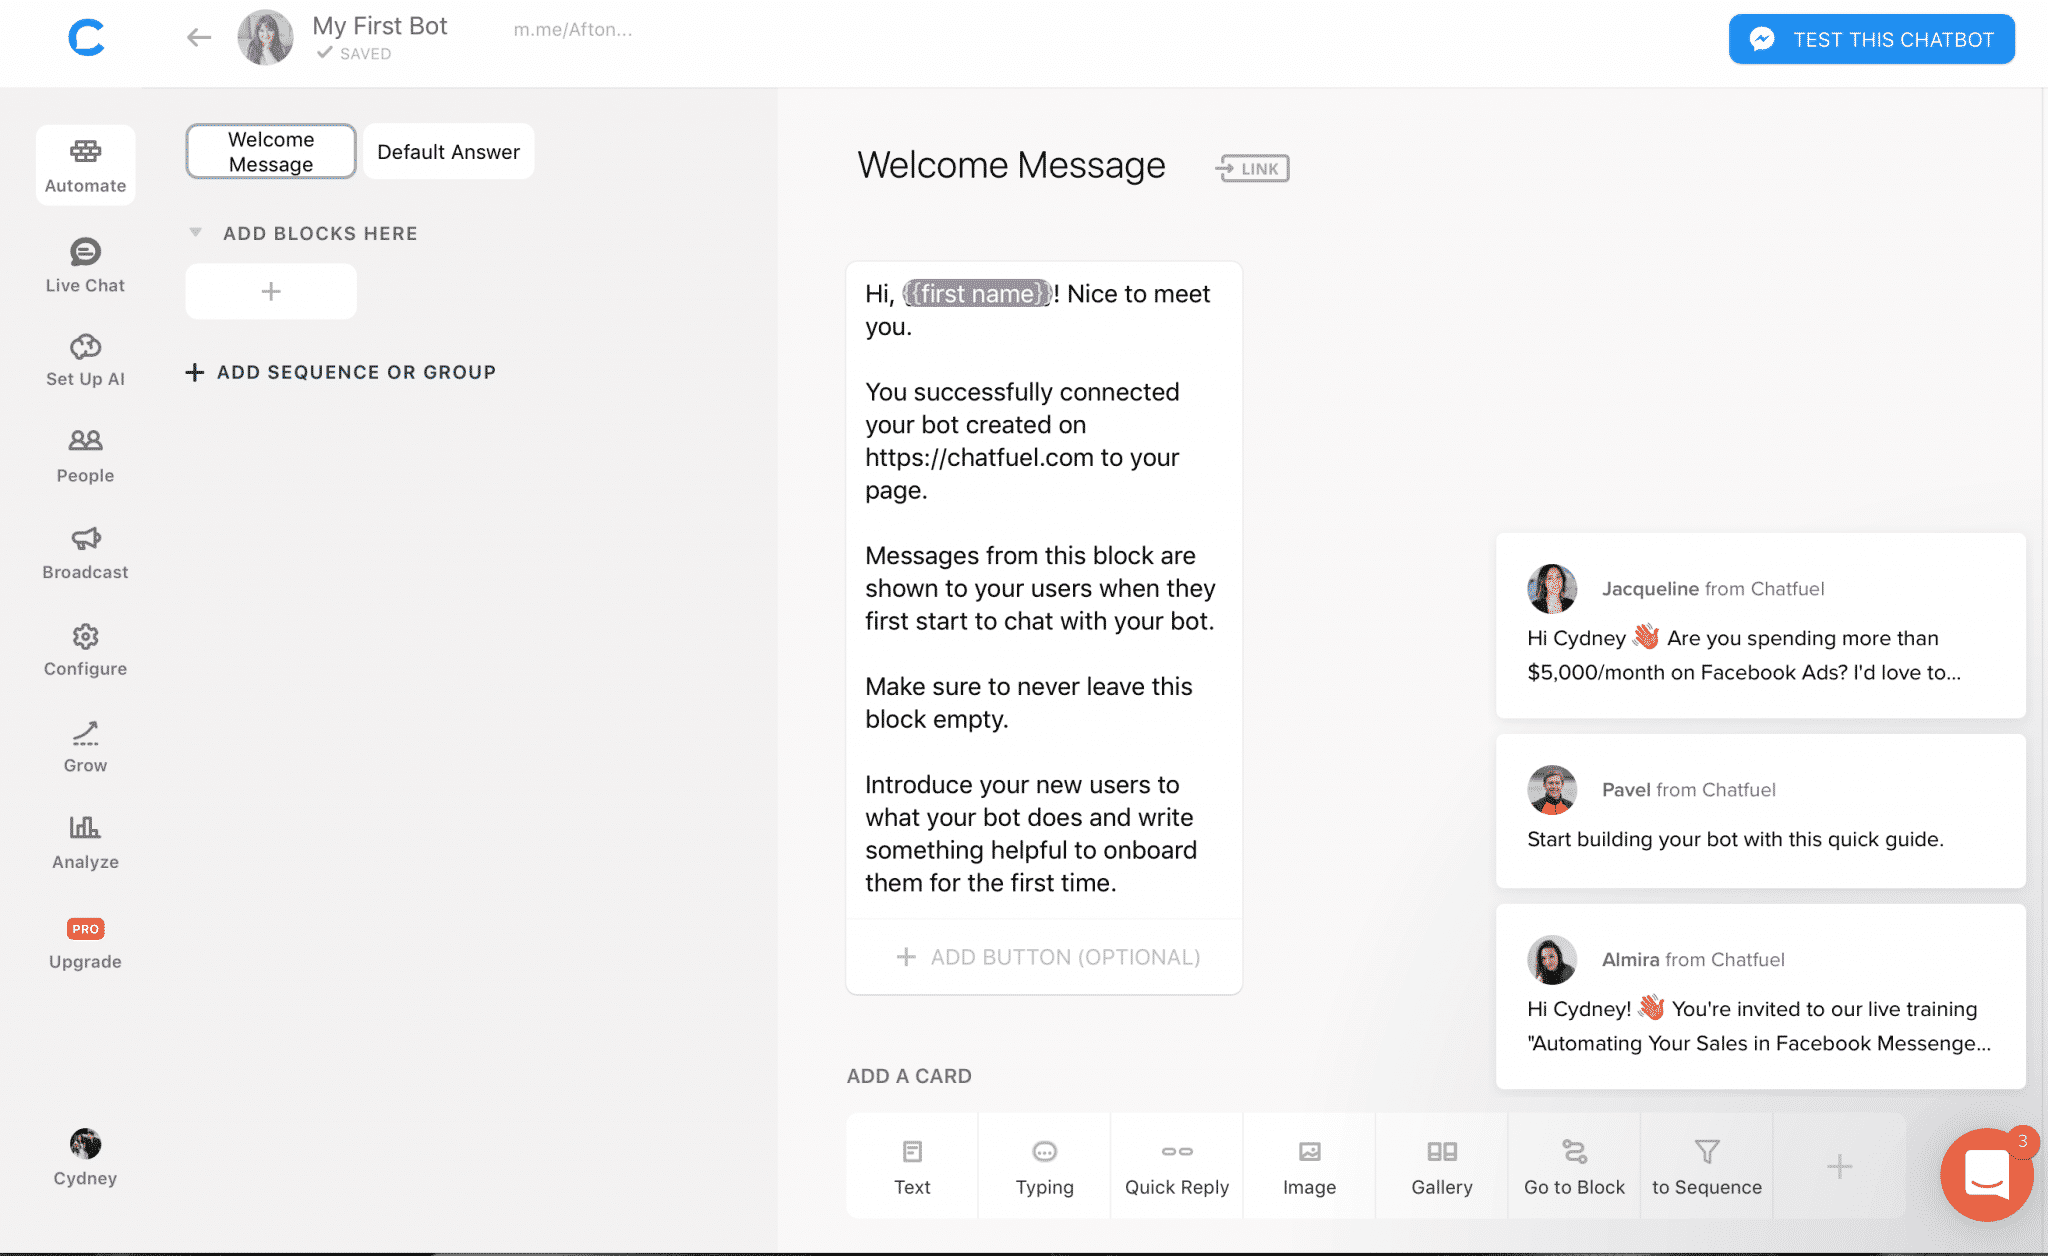This screenshot has height=1256, width=2048.
Task: Add a new block with plus button
Action: (271, 291)
